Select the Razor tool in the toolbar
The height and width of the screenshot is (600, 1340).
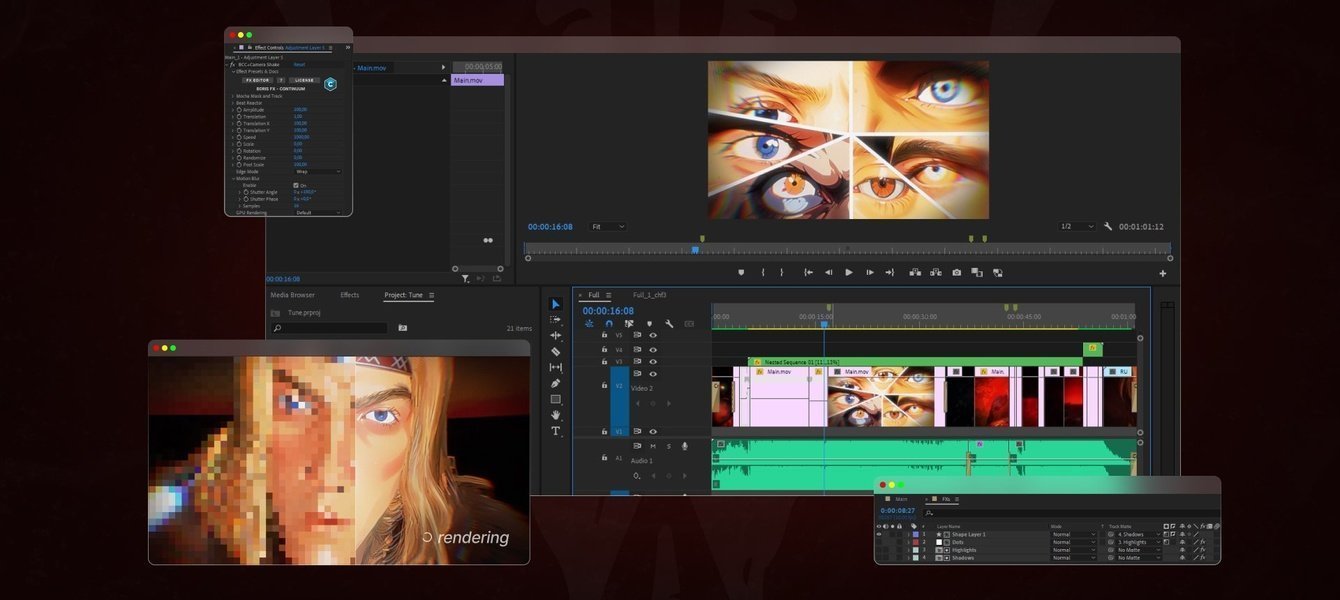[x=556, y=352]
